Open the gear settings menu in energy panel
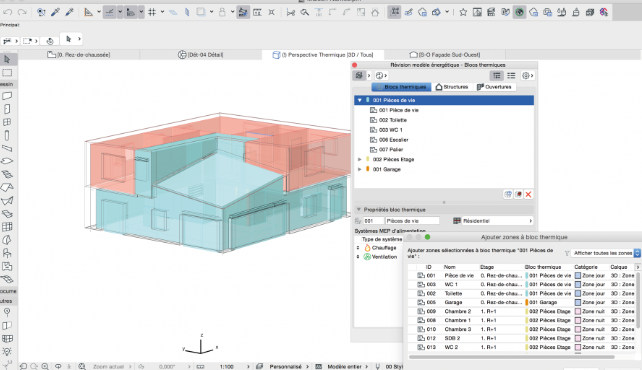The width and height of the screenshot is (642, 370). tap(527, 75)
